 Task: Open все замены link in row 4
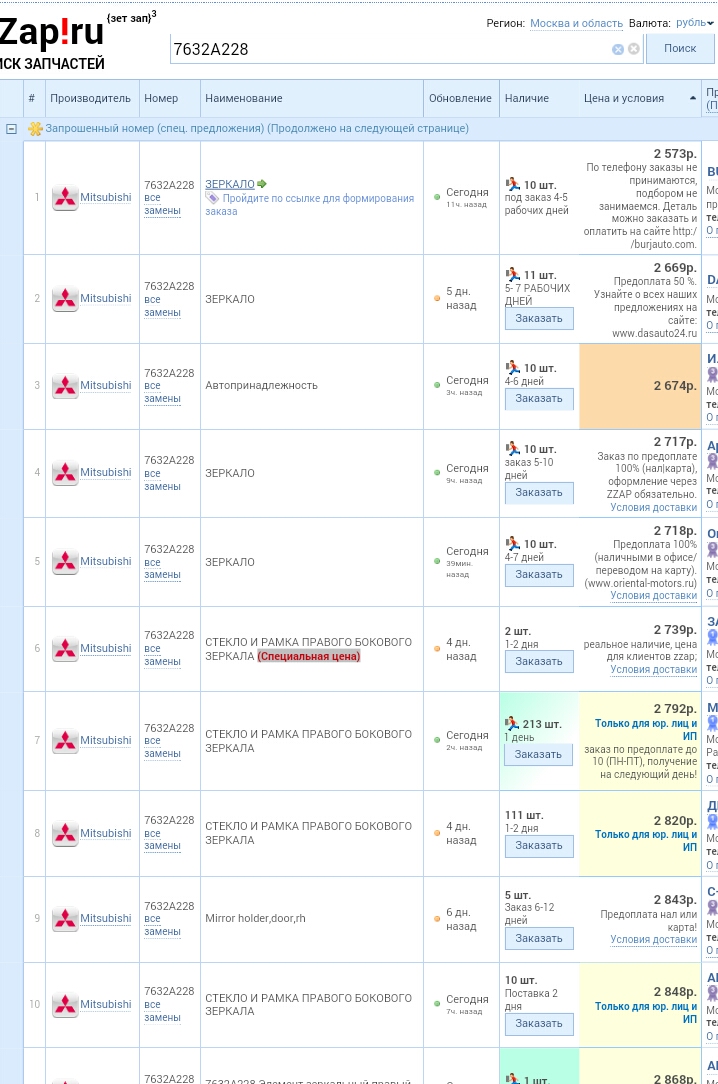click(x=162, y=480)
